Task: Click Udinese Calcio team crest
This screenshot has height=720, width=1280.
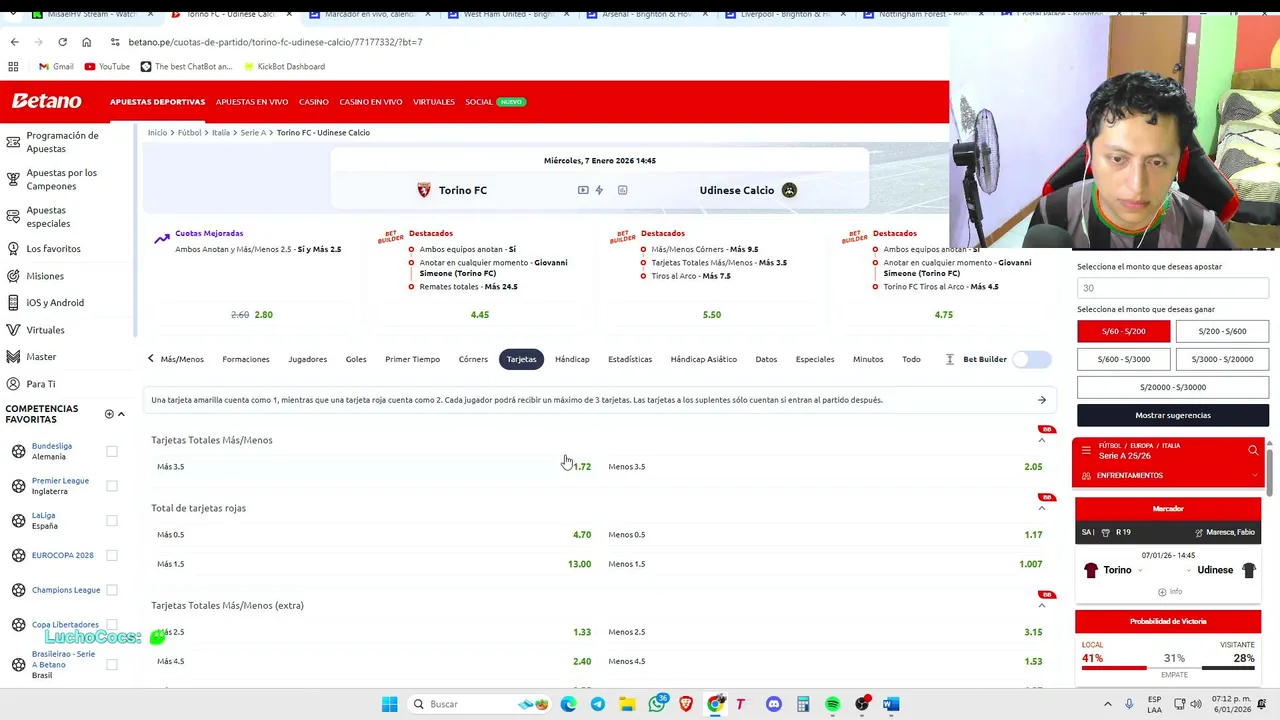Action: coord(789,190)
